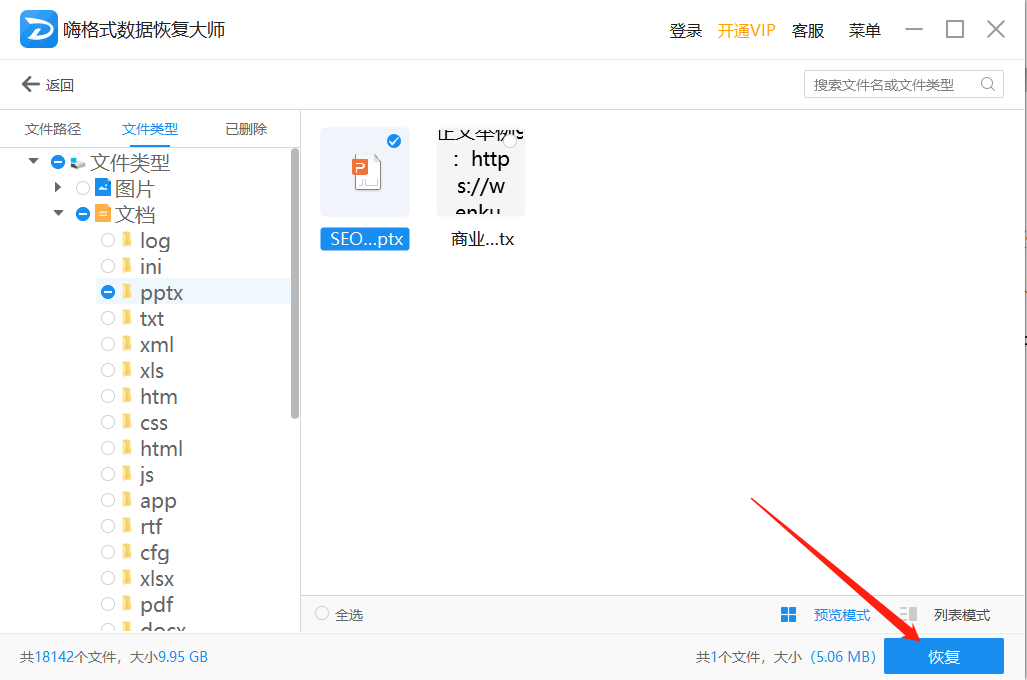Open the 商业...tx file thumbnail
The width and height of the screenshot is (1027, 680).
(481, 172)
